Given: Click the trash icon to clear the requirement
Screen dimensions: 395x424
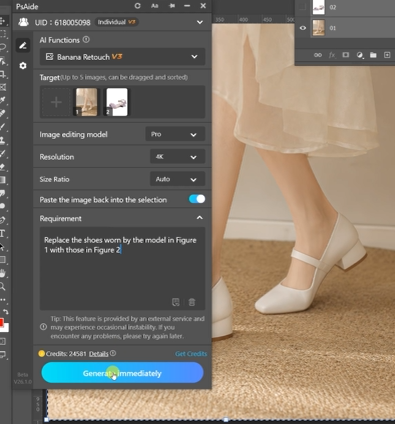Looking at the screenshot, I should point(192,302).
